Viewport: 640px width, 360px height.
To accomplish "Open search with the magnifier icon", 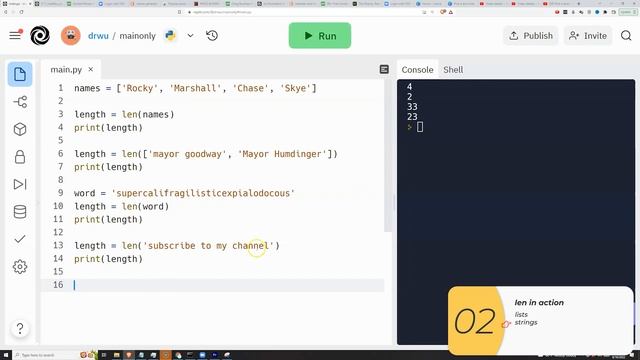I will click(626, 36).
